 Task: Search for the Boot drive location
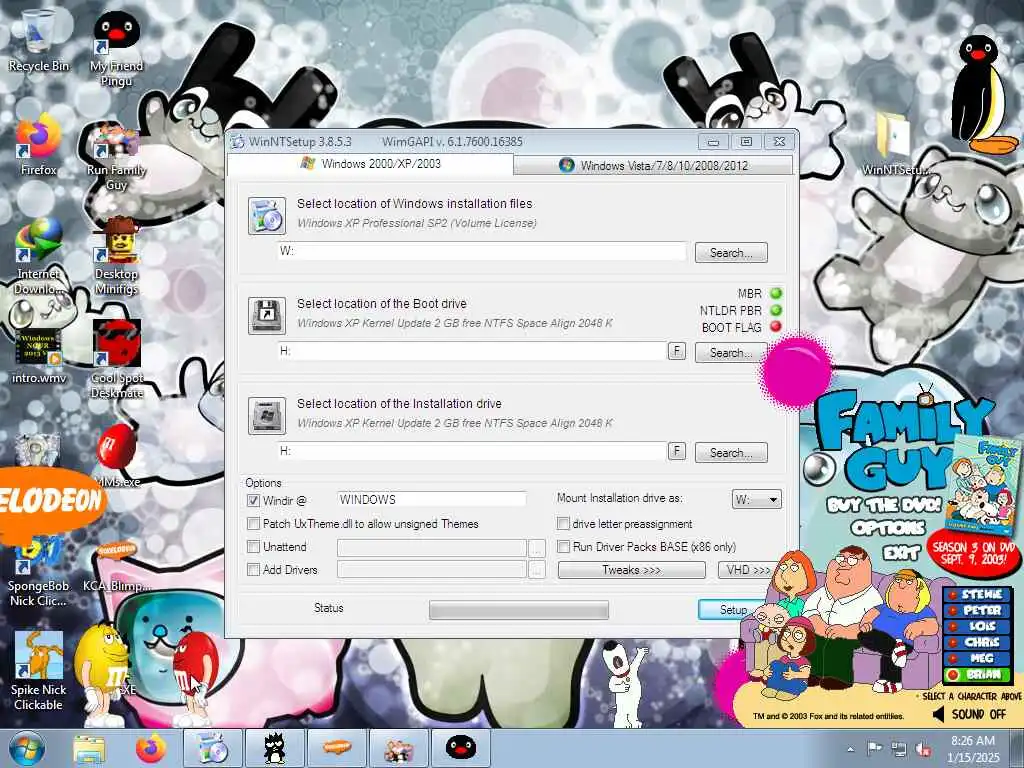pos(731,353)
